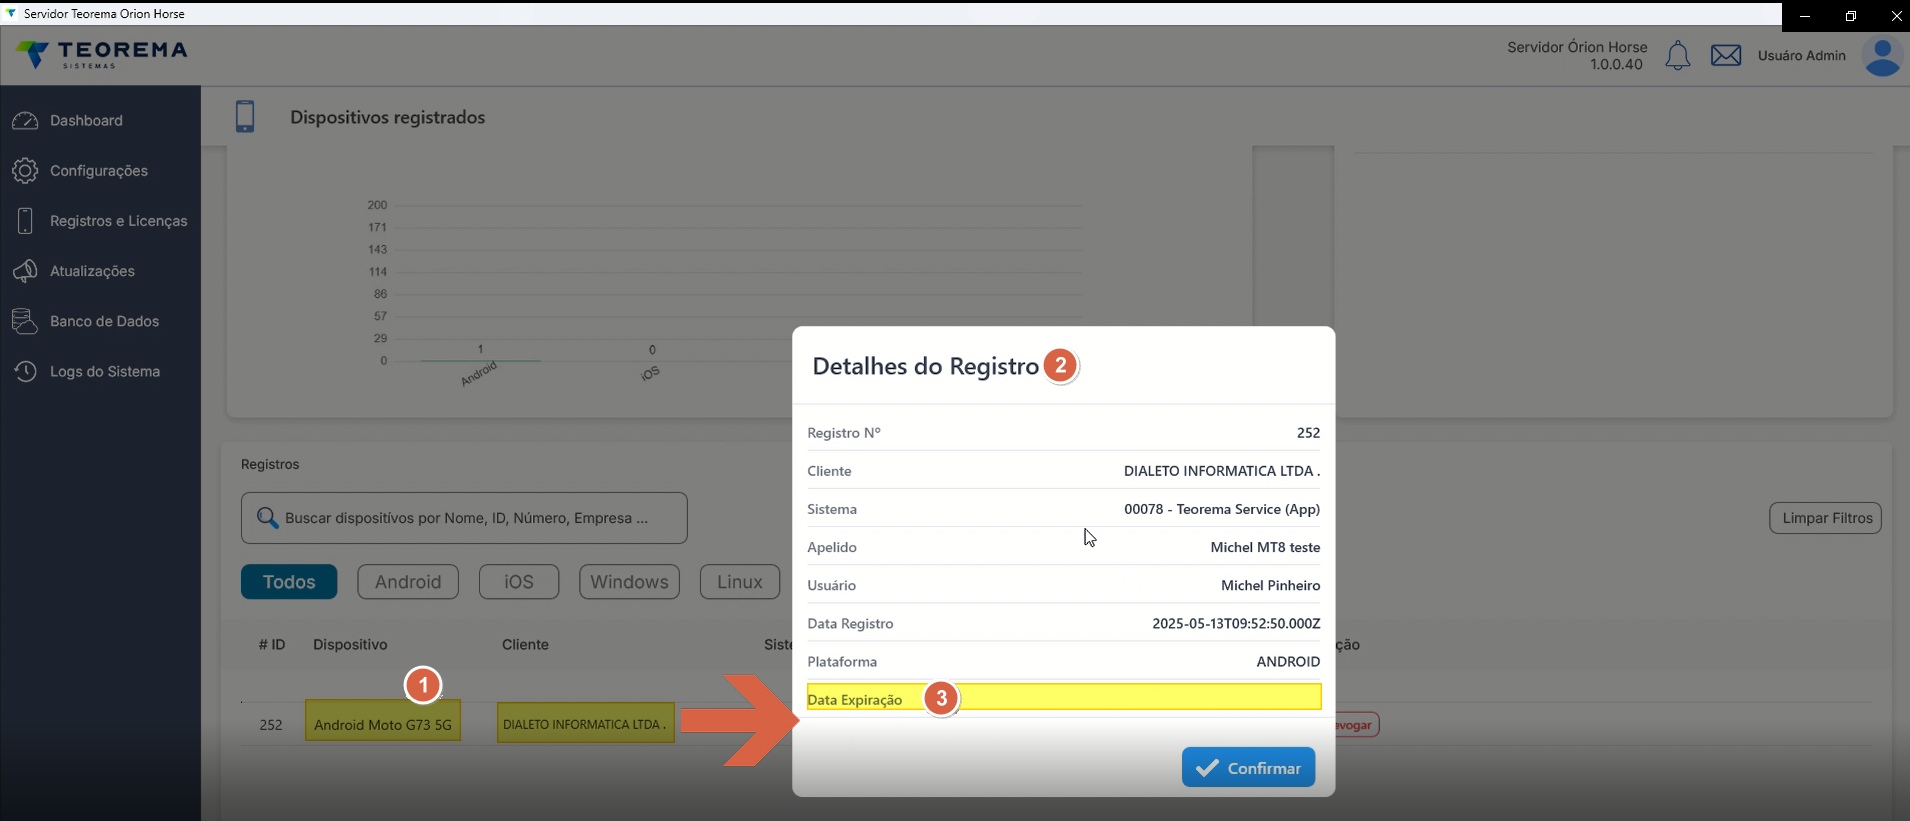Viewport: 1910px width, 821px height.
Task: Click the partially hidden Revogar button
Action: [1357, 725]
